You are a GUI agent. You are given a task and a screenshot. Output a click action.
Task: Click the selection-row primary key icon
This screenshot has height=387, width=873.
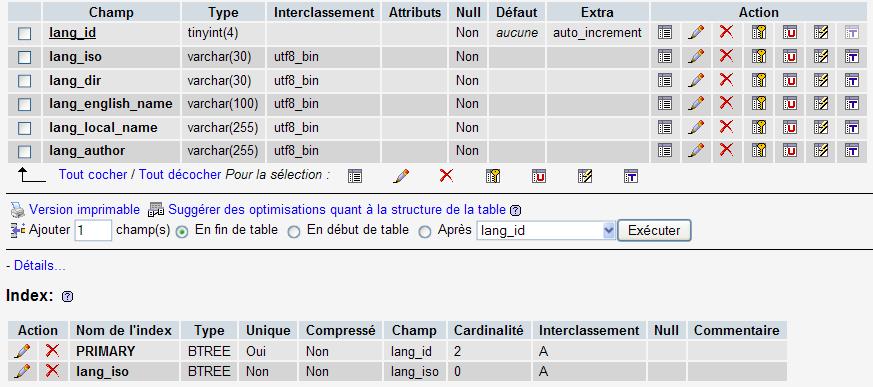click(493, 177)
